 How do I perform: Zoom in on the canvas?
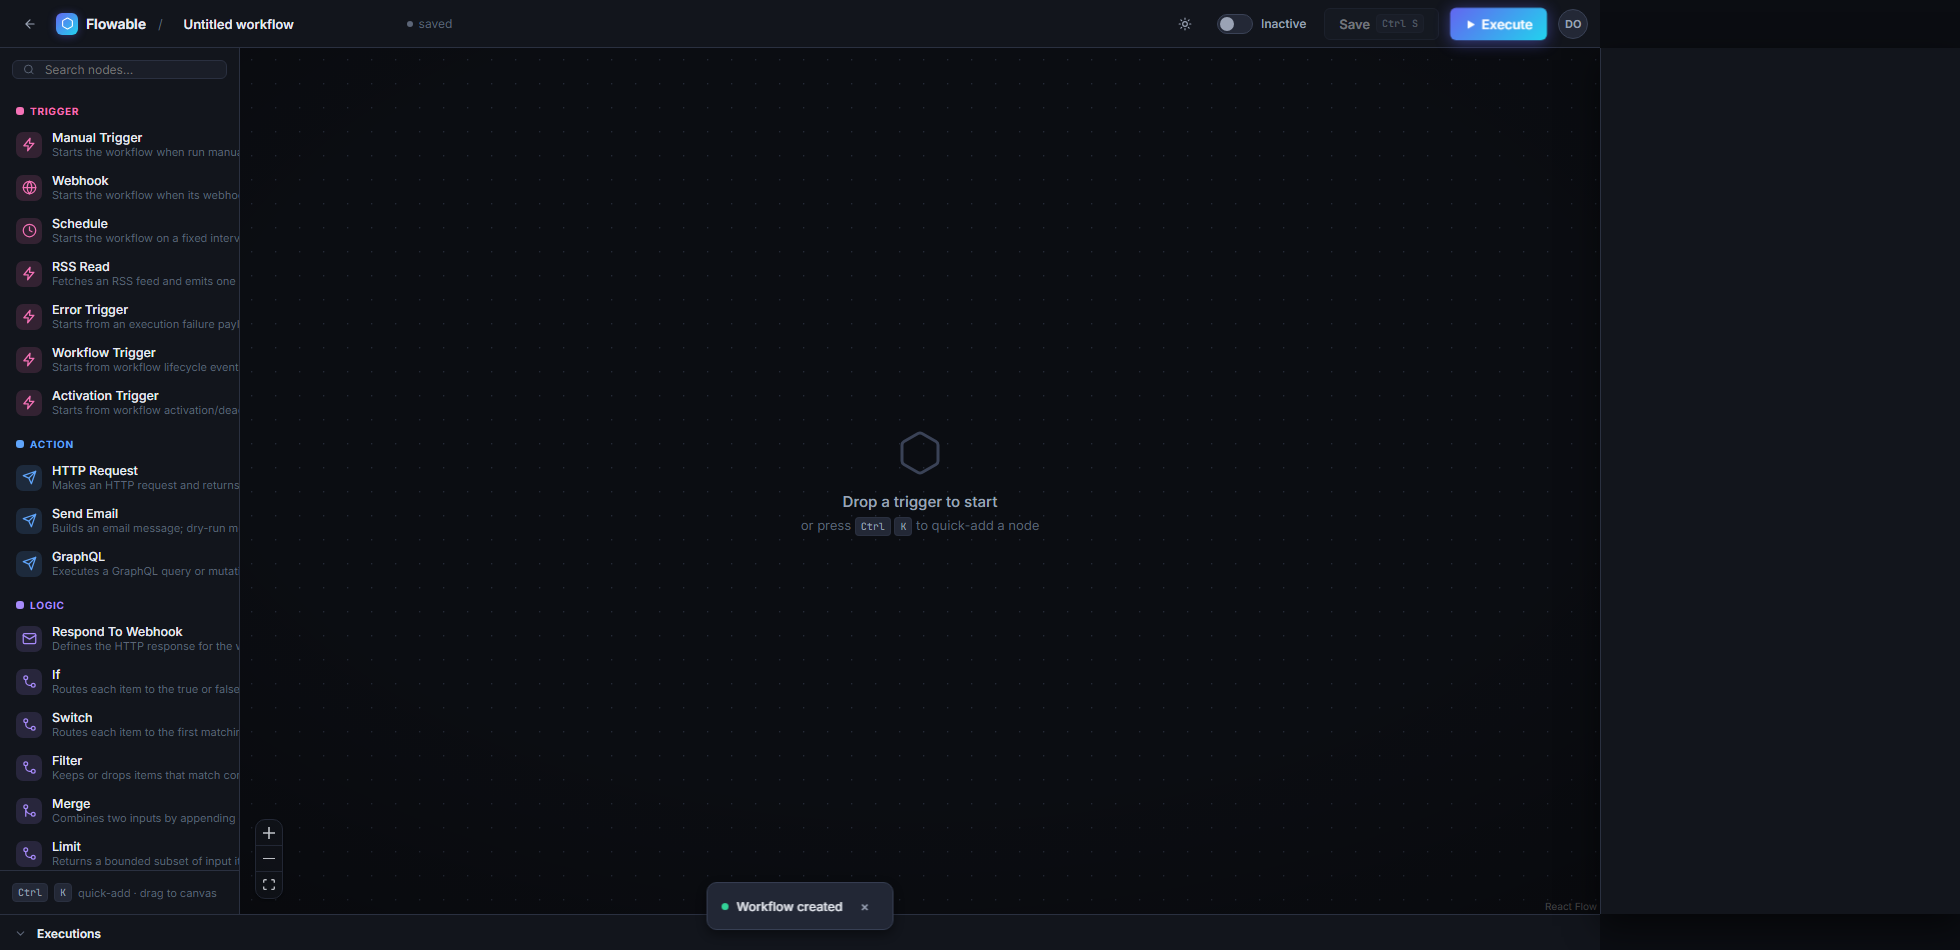(x=269, y=833)
